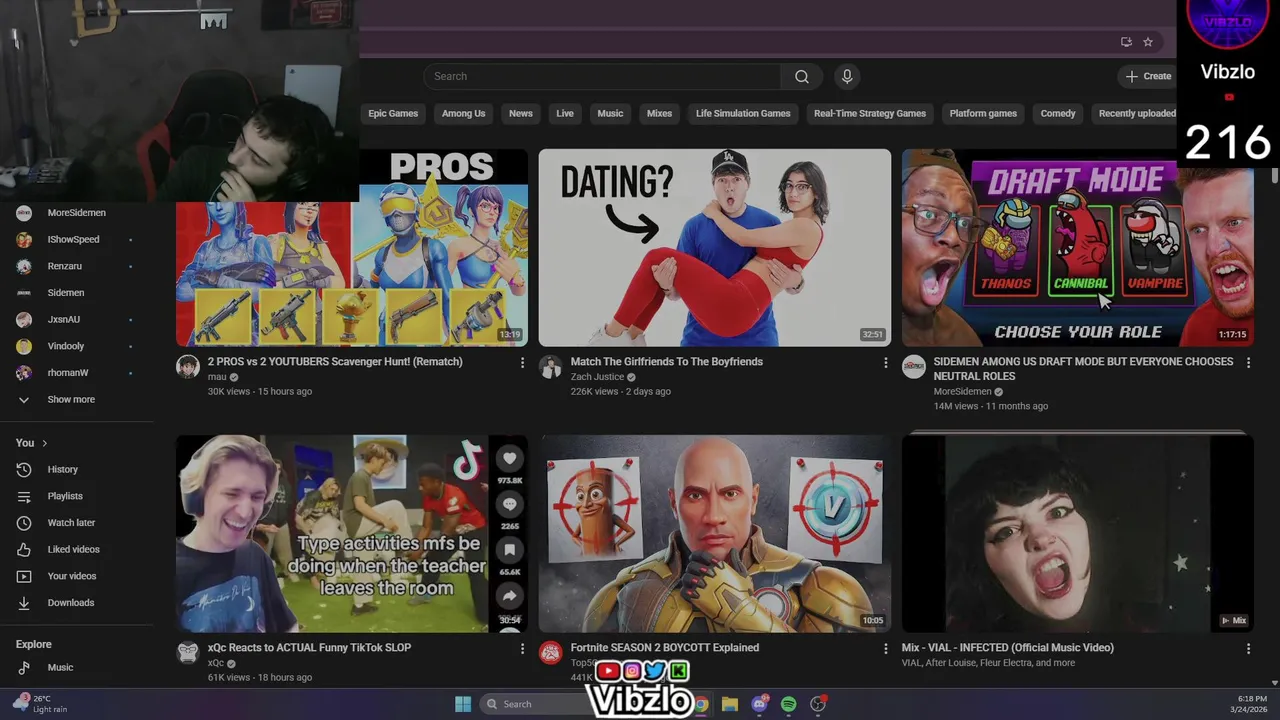Select the Platform games chip
This screenshot has width=1280, height=720.
point(983,113)
